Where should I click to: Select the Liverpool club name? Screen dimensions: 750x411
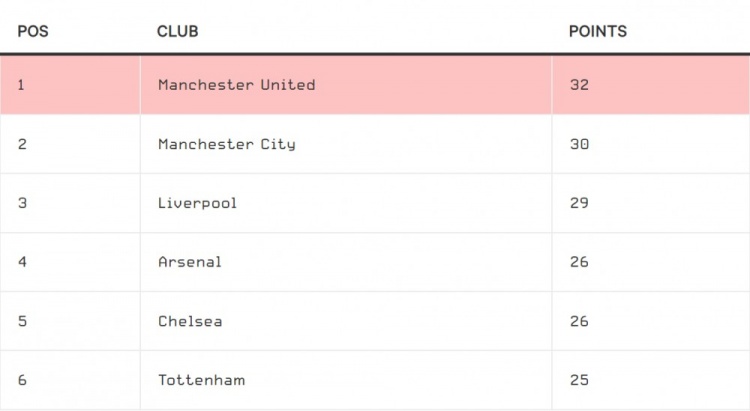click(x=197, y=203)
